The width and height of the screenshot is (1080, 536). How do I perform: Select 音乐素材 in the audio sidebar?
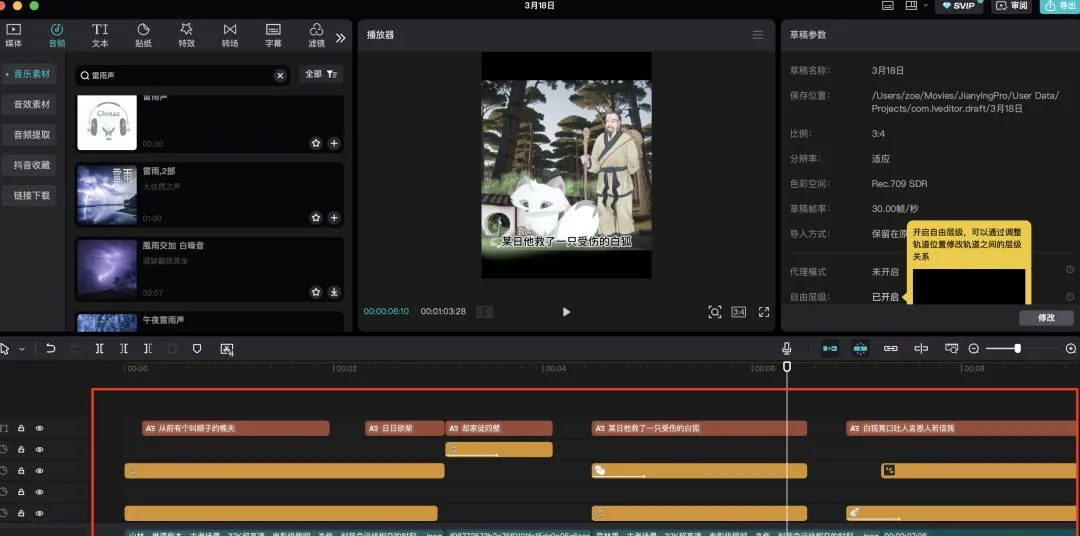32,74
